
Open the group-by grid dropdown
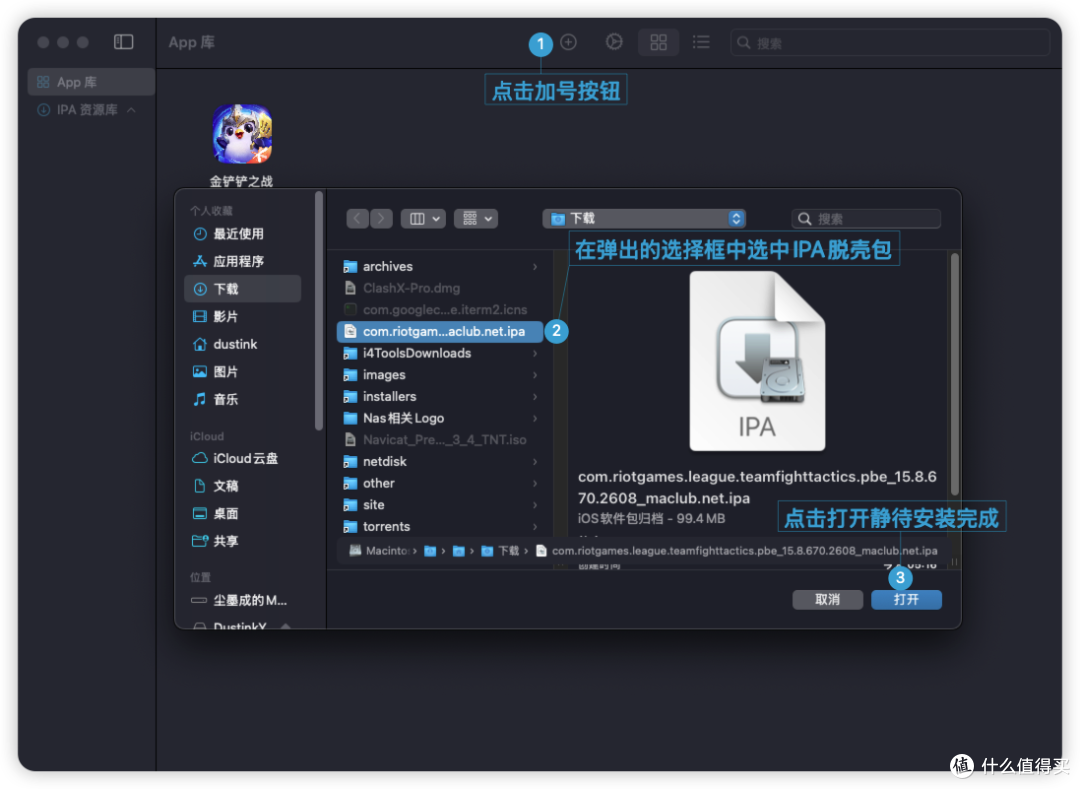click(x=476, y=219)
